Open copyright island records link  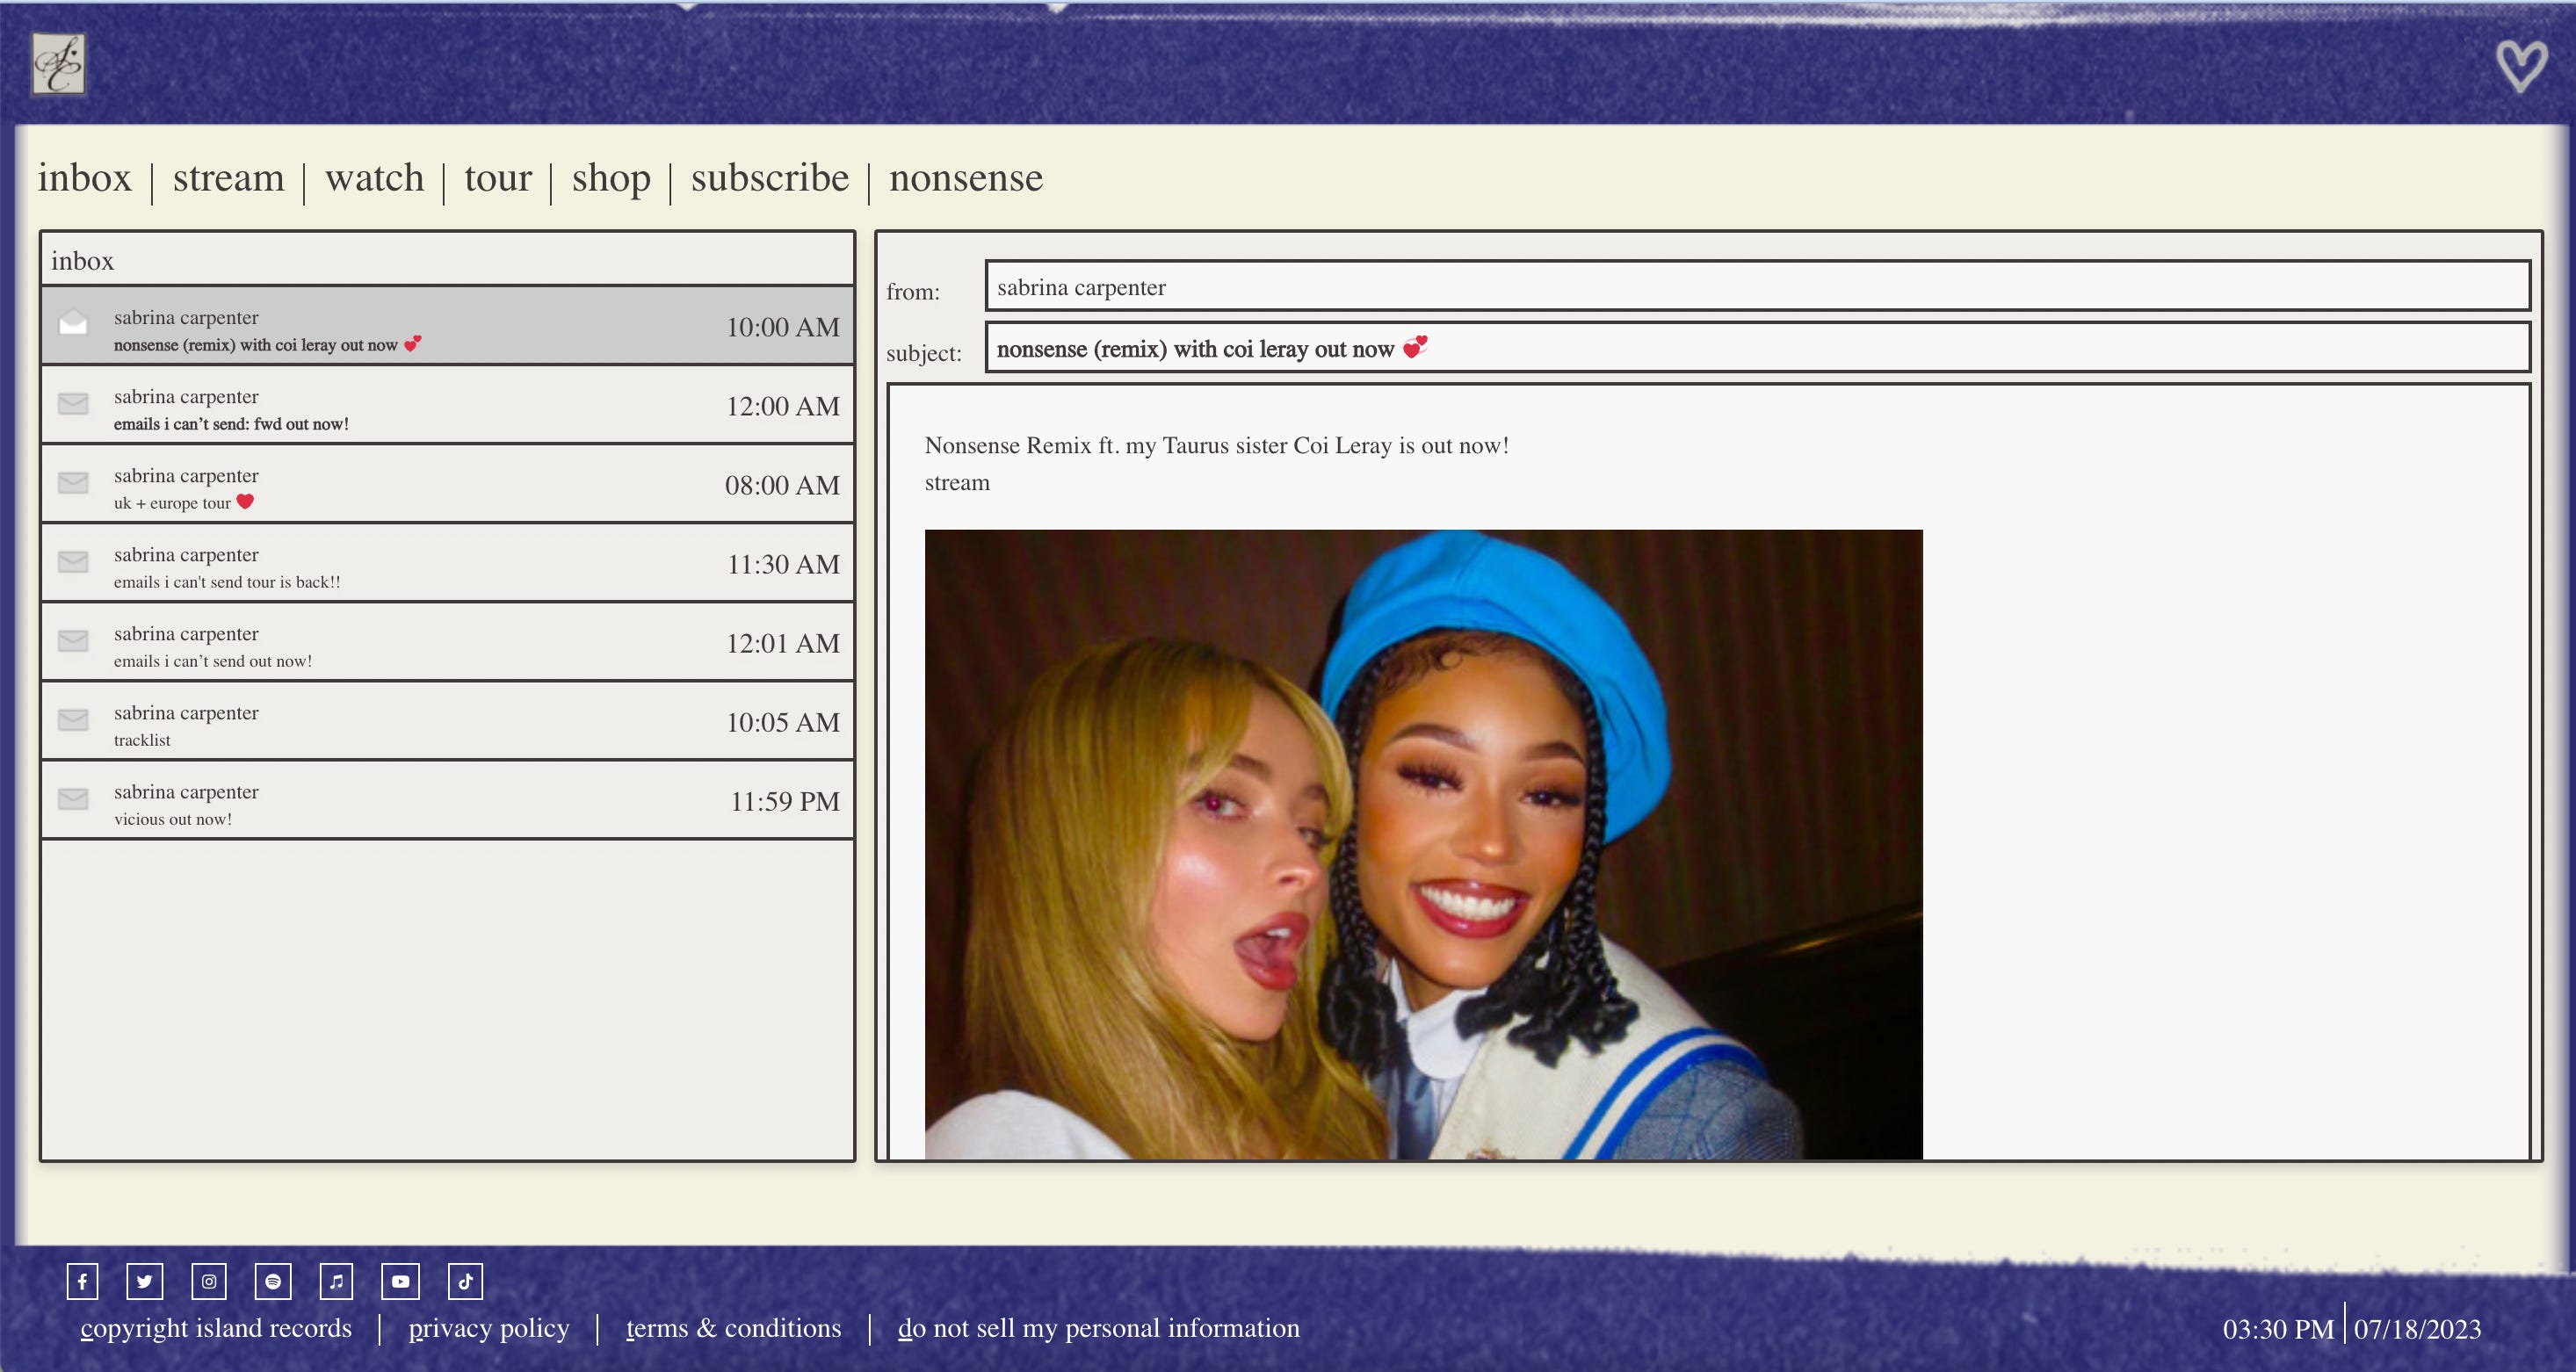pyautogui.click(x=216, y=1328)
